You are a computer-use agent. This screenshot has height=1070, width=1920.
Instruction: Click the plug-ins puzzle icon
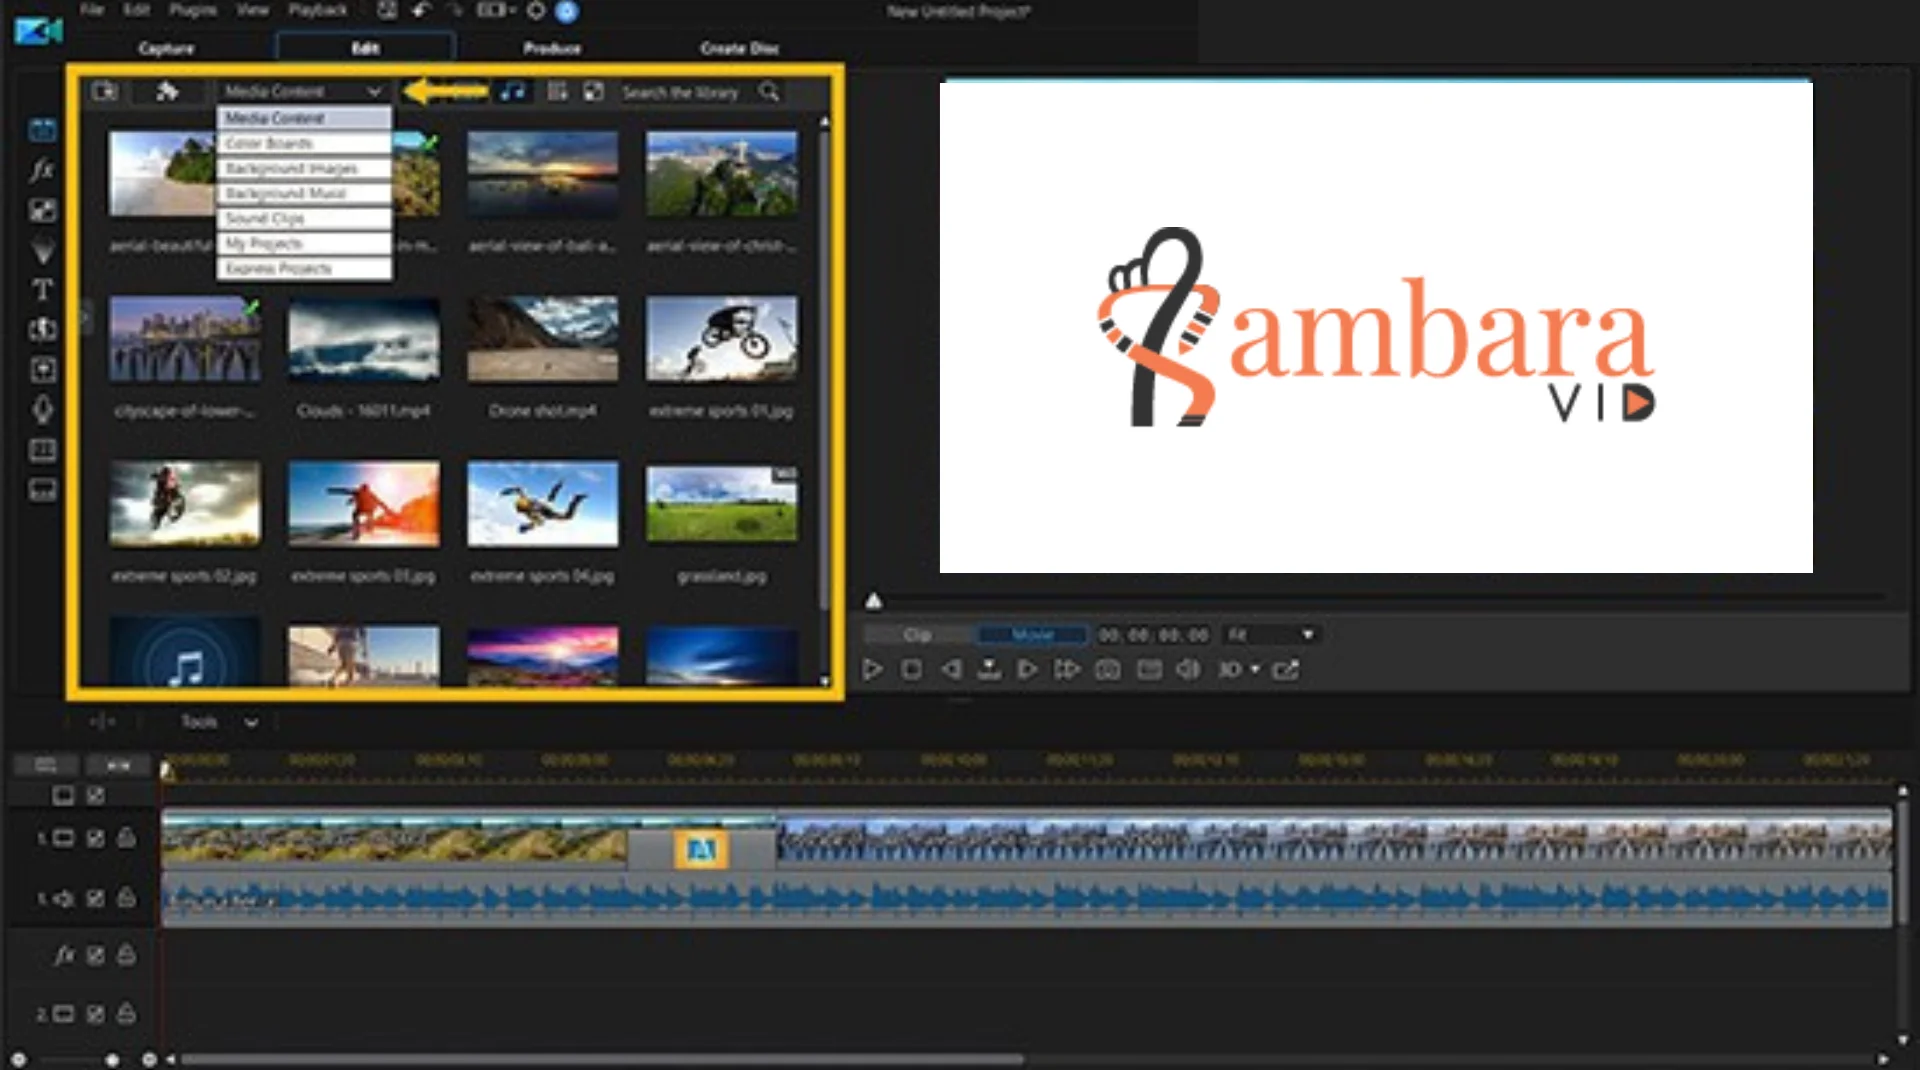(x=167, y=92)
